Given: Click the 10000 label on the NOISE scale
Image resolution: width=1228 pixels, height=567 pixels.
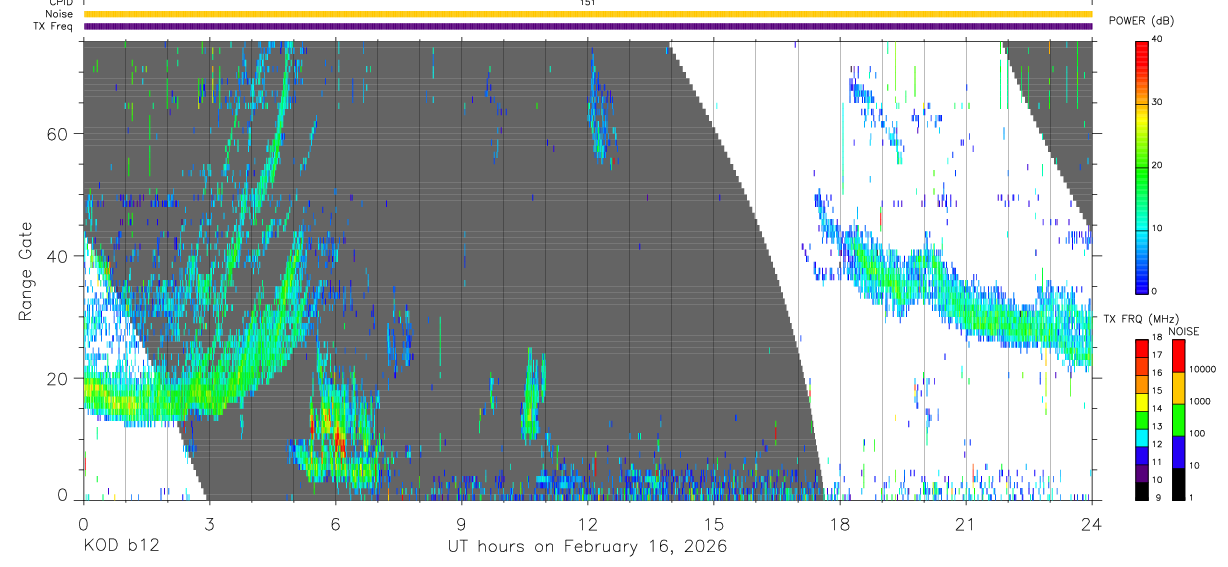Looking at the screenshot, I should coord(1202,369).
